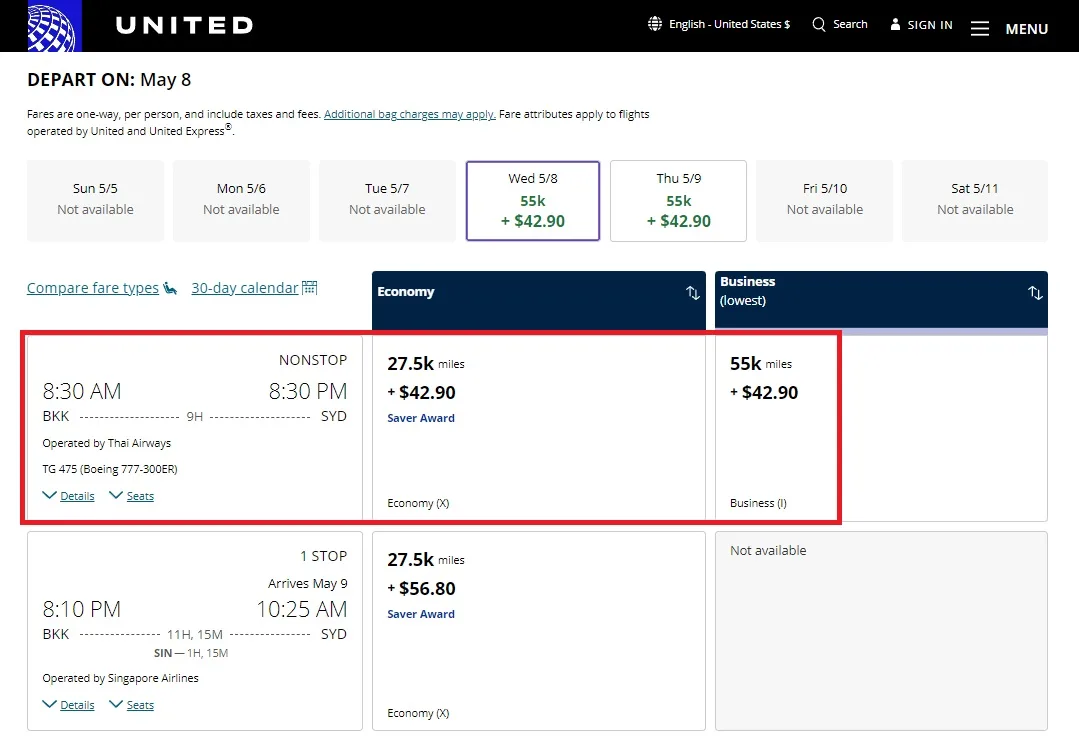Click the person sign-in icon
This screenshot has height=736, width=1079.
pyautogui.click(x=895, y=24)
